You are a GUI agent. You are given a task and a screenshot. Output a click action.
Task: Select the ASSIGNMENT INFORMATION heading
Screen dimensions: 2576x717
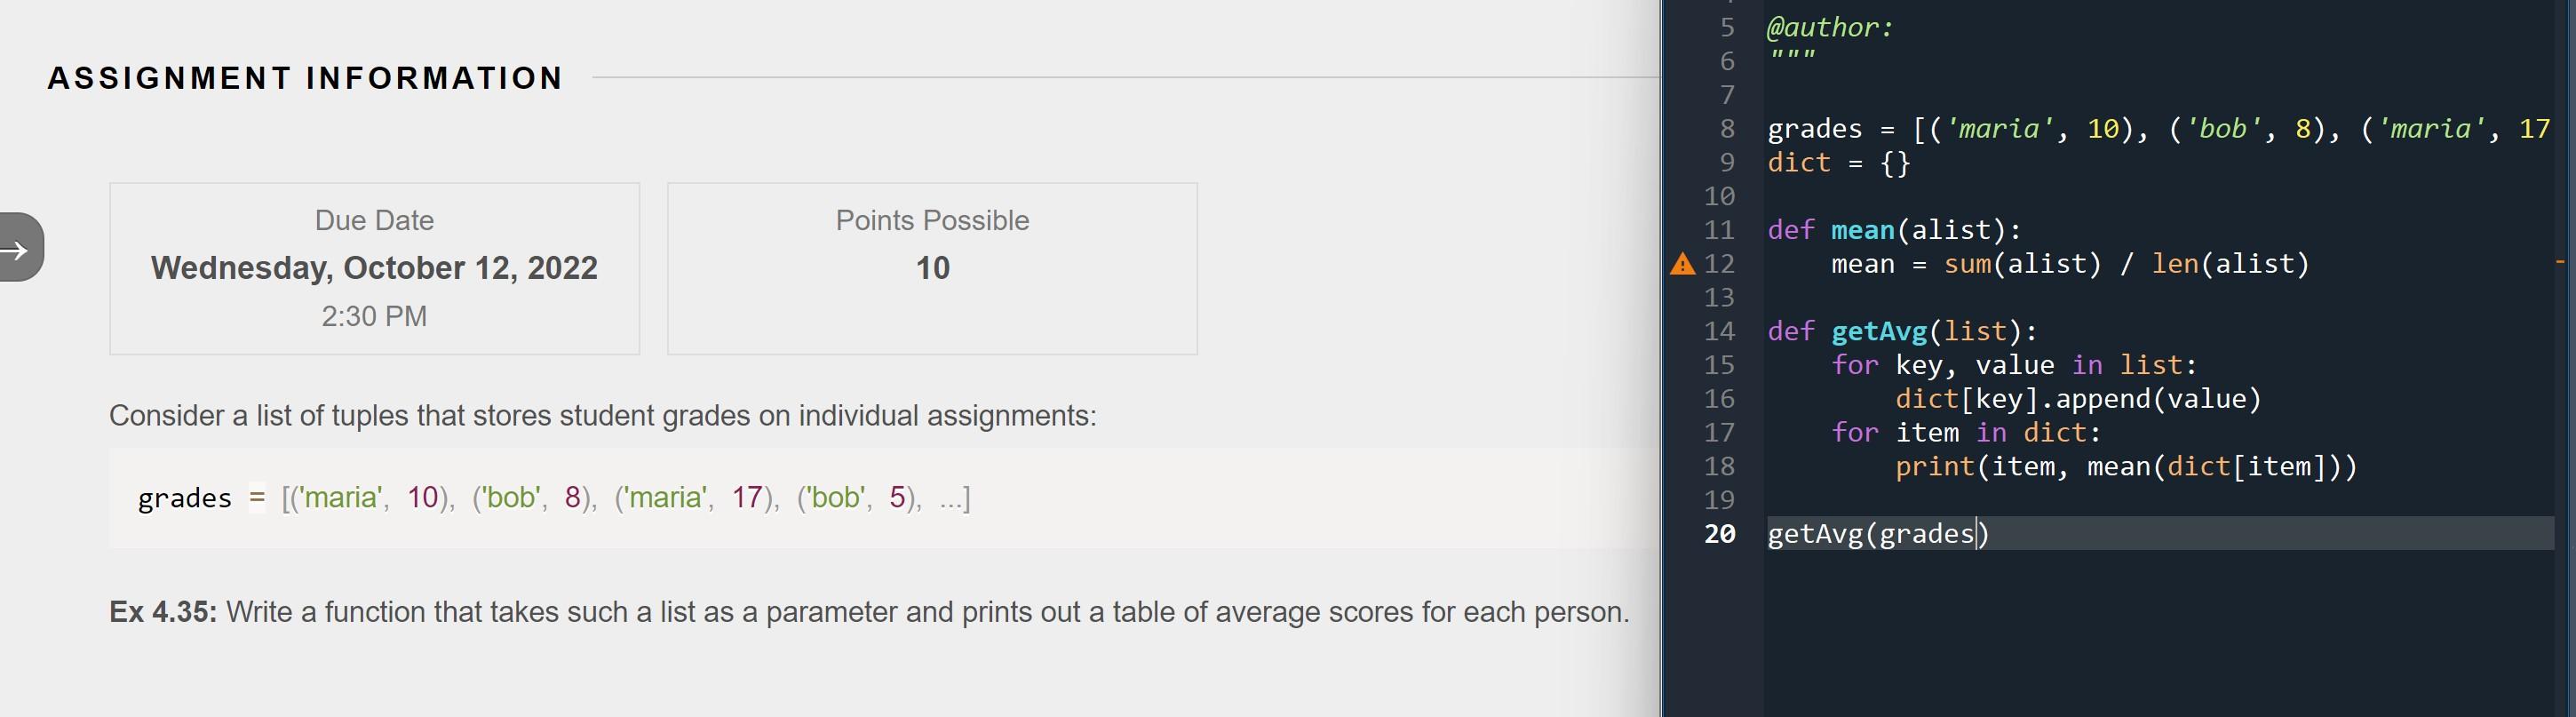point(305,78)
